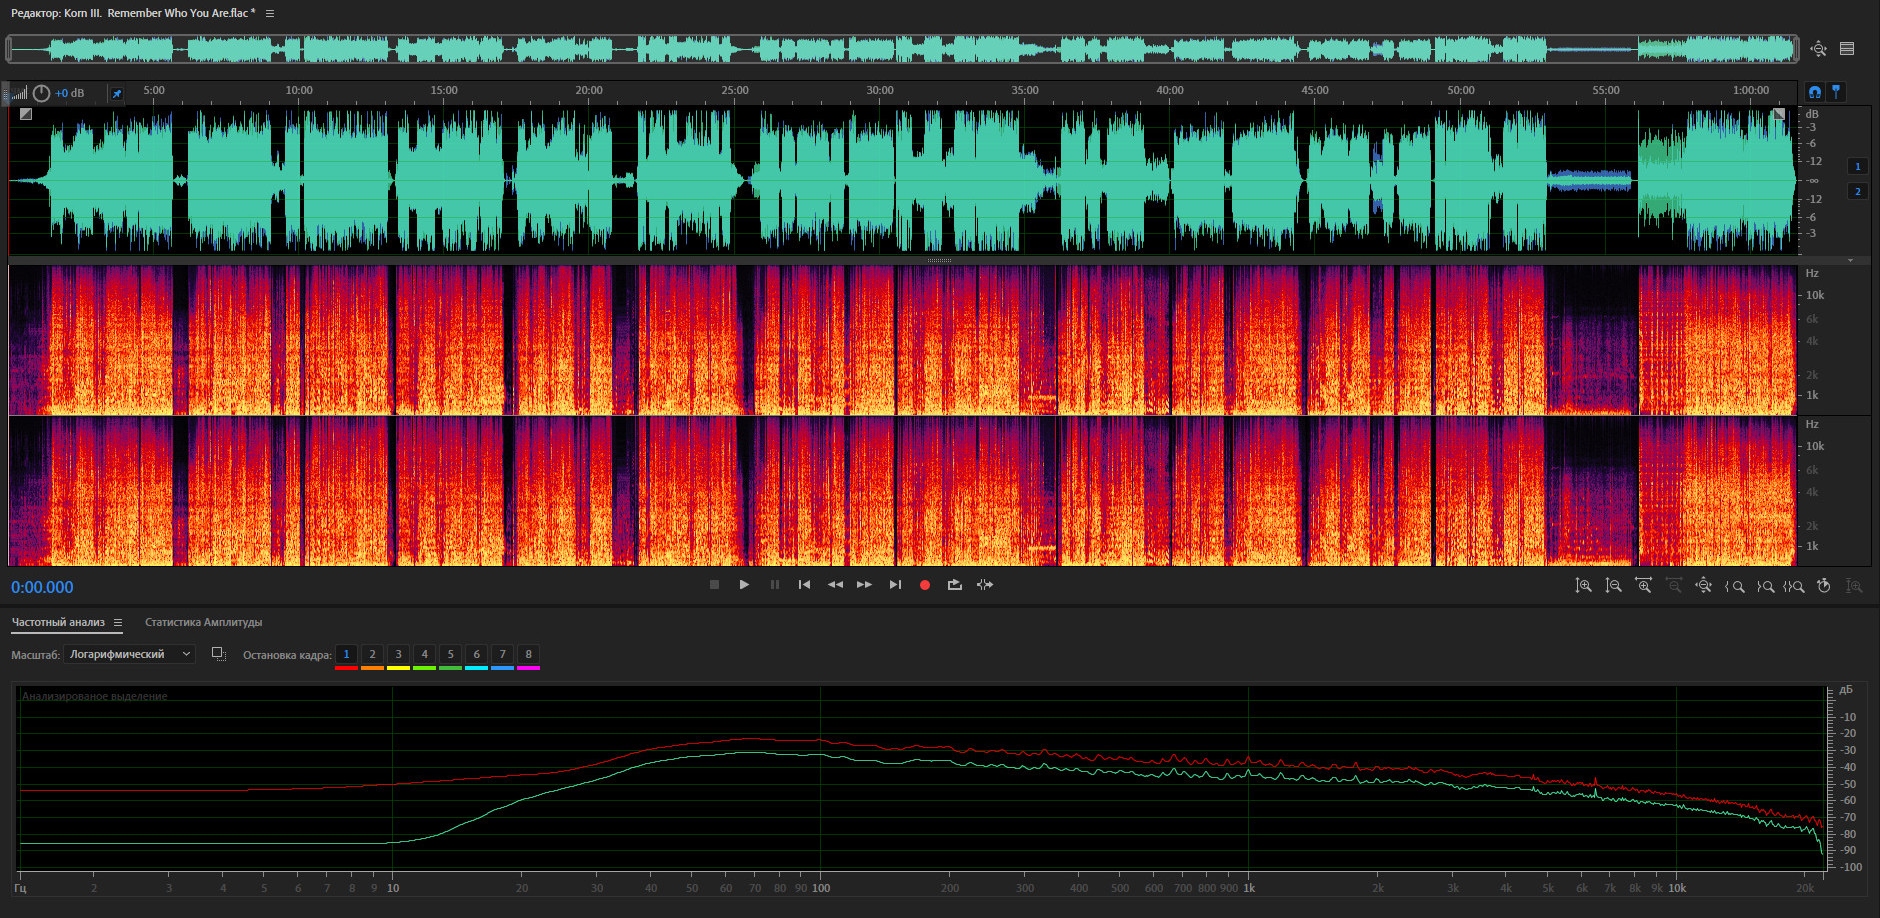Screen dimensions: 1880x918
Task: Click the Skip Selection icon
Action: 985,585
